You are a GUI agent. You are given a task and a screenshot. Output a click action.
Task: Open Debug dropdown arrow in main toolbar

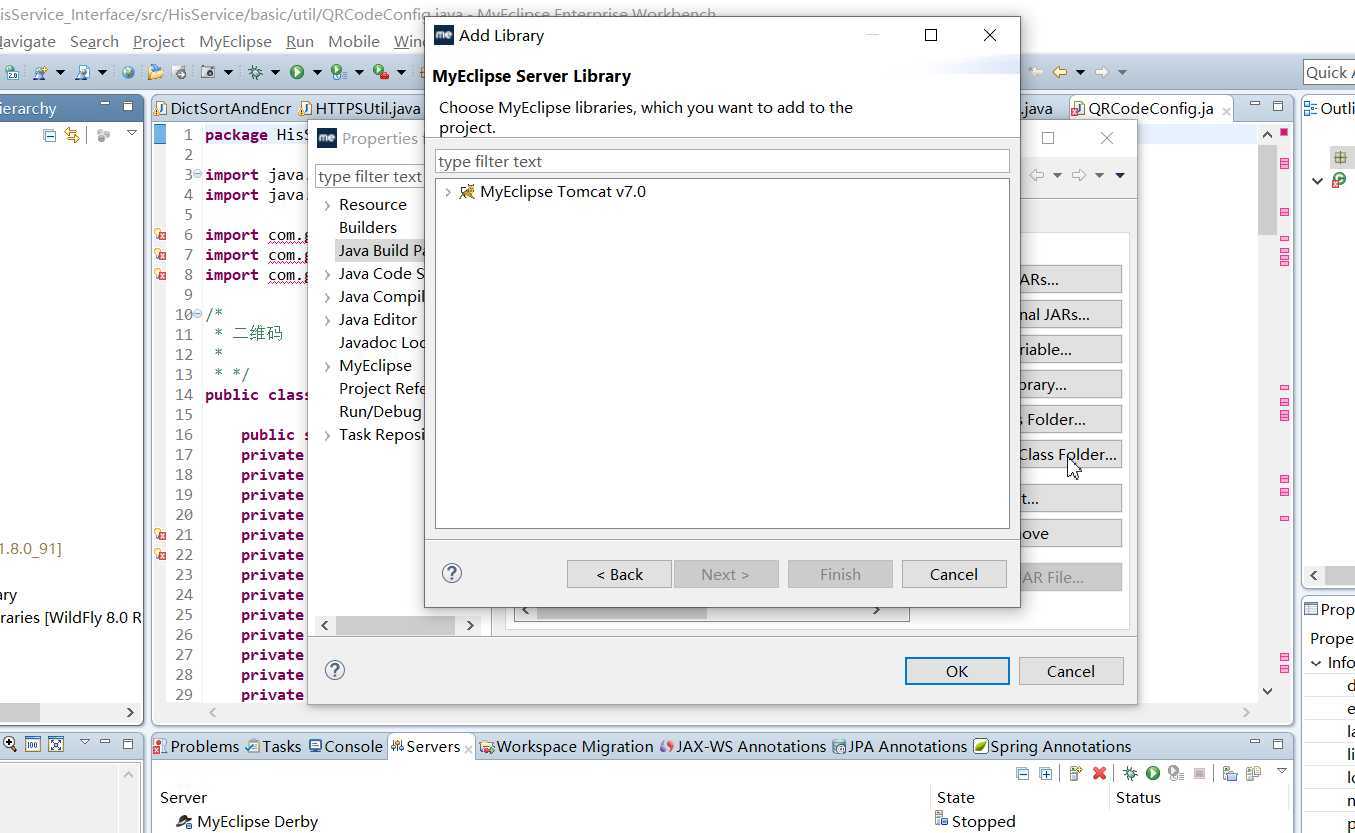pyautogui.click(x=274, y=72)
